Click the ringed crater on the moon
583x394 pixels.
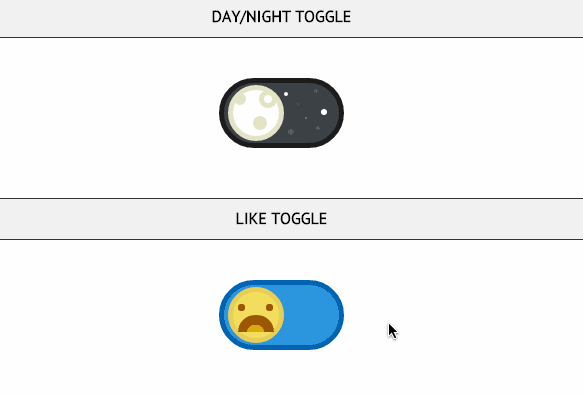pyautogui.click(x=268, y=99)
